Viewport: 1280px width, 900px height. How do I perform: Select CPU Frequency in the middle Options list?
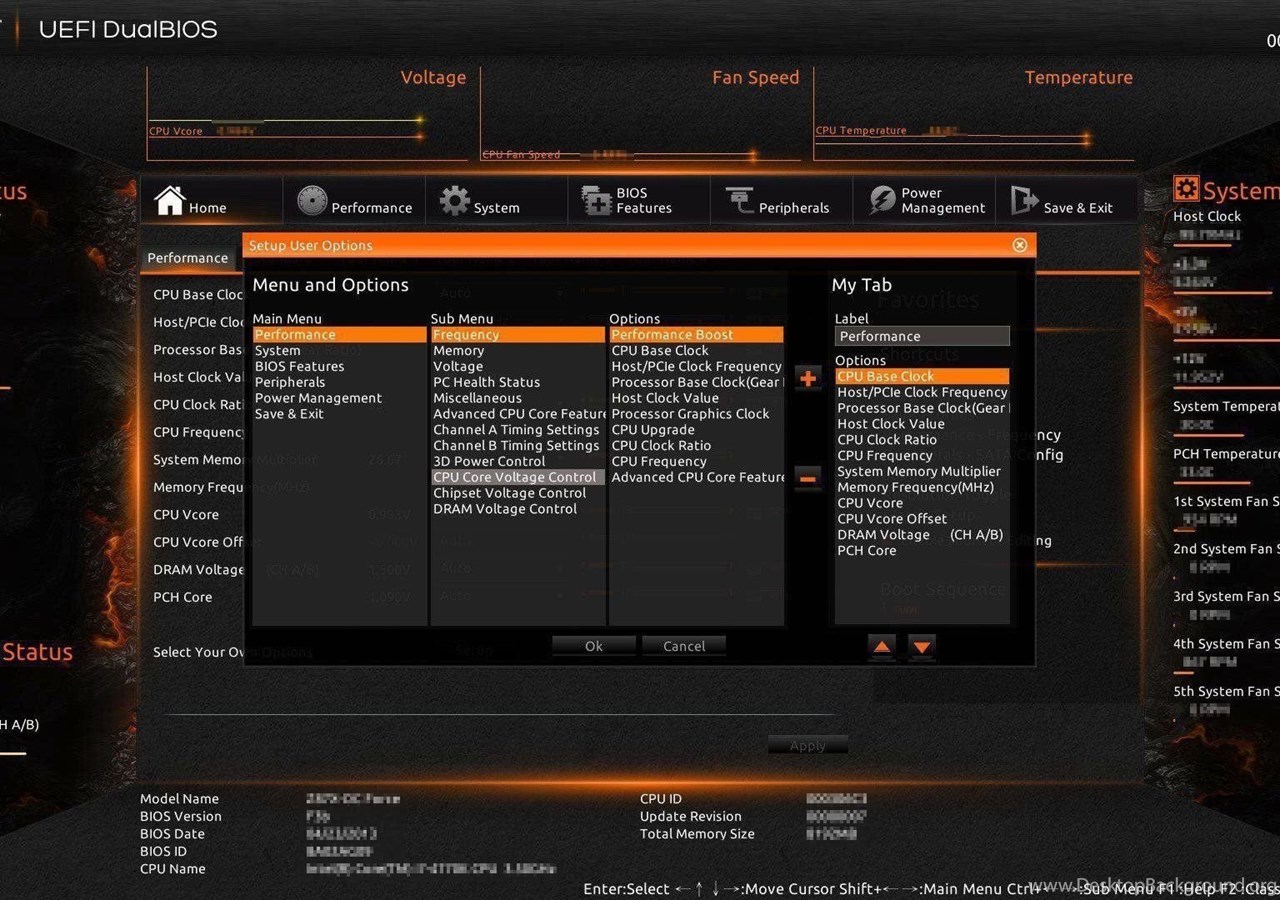coord(697,462)
